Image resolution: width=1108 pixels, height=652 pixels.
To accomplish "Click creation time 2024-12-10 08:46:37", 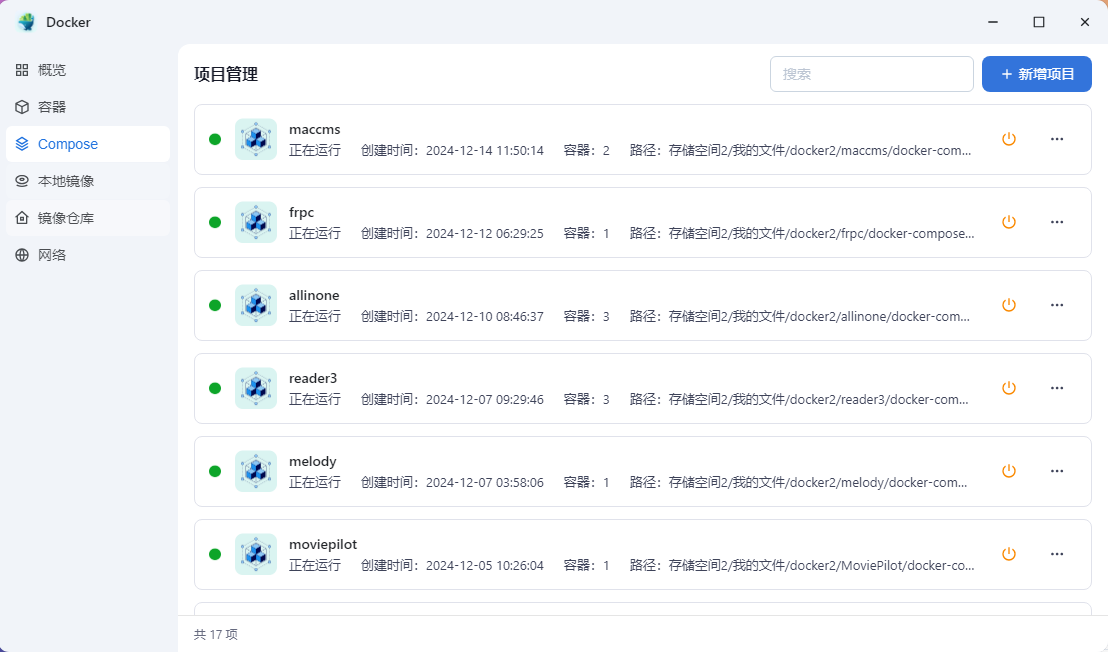I will pyautogui.click(x=485, y=316).
